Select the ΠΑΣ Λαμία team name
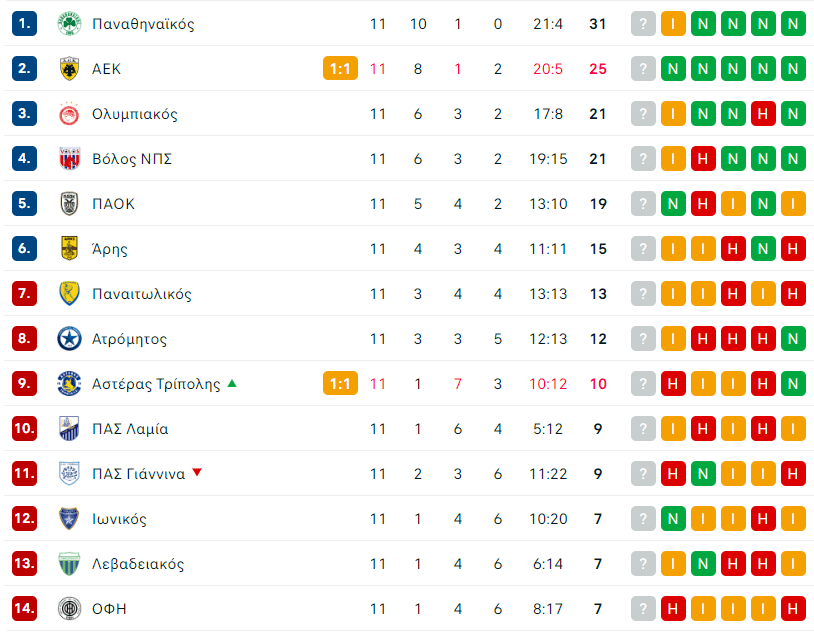 (x=129, y=429)
